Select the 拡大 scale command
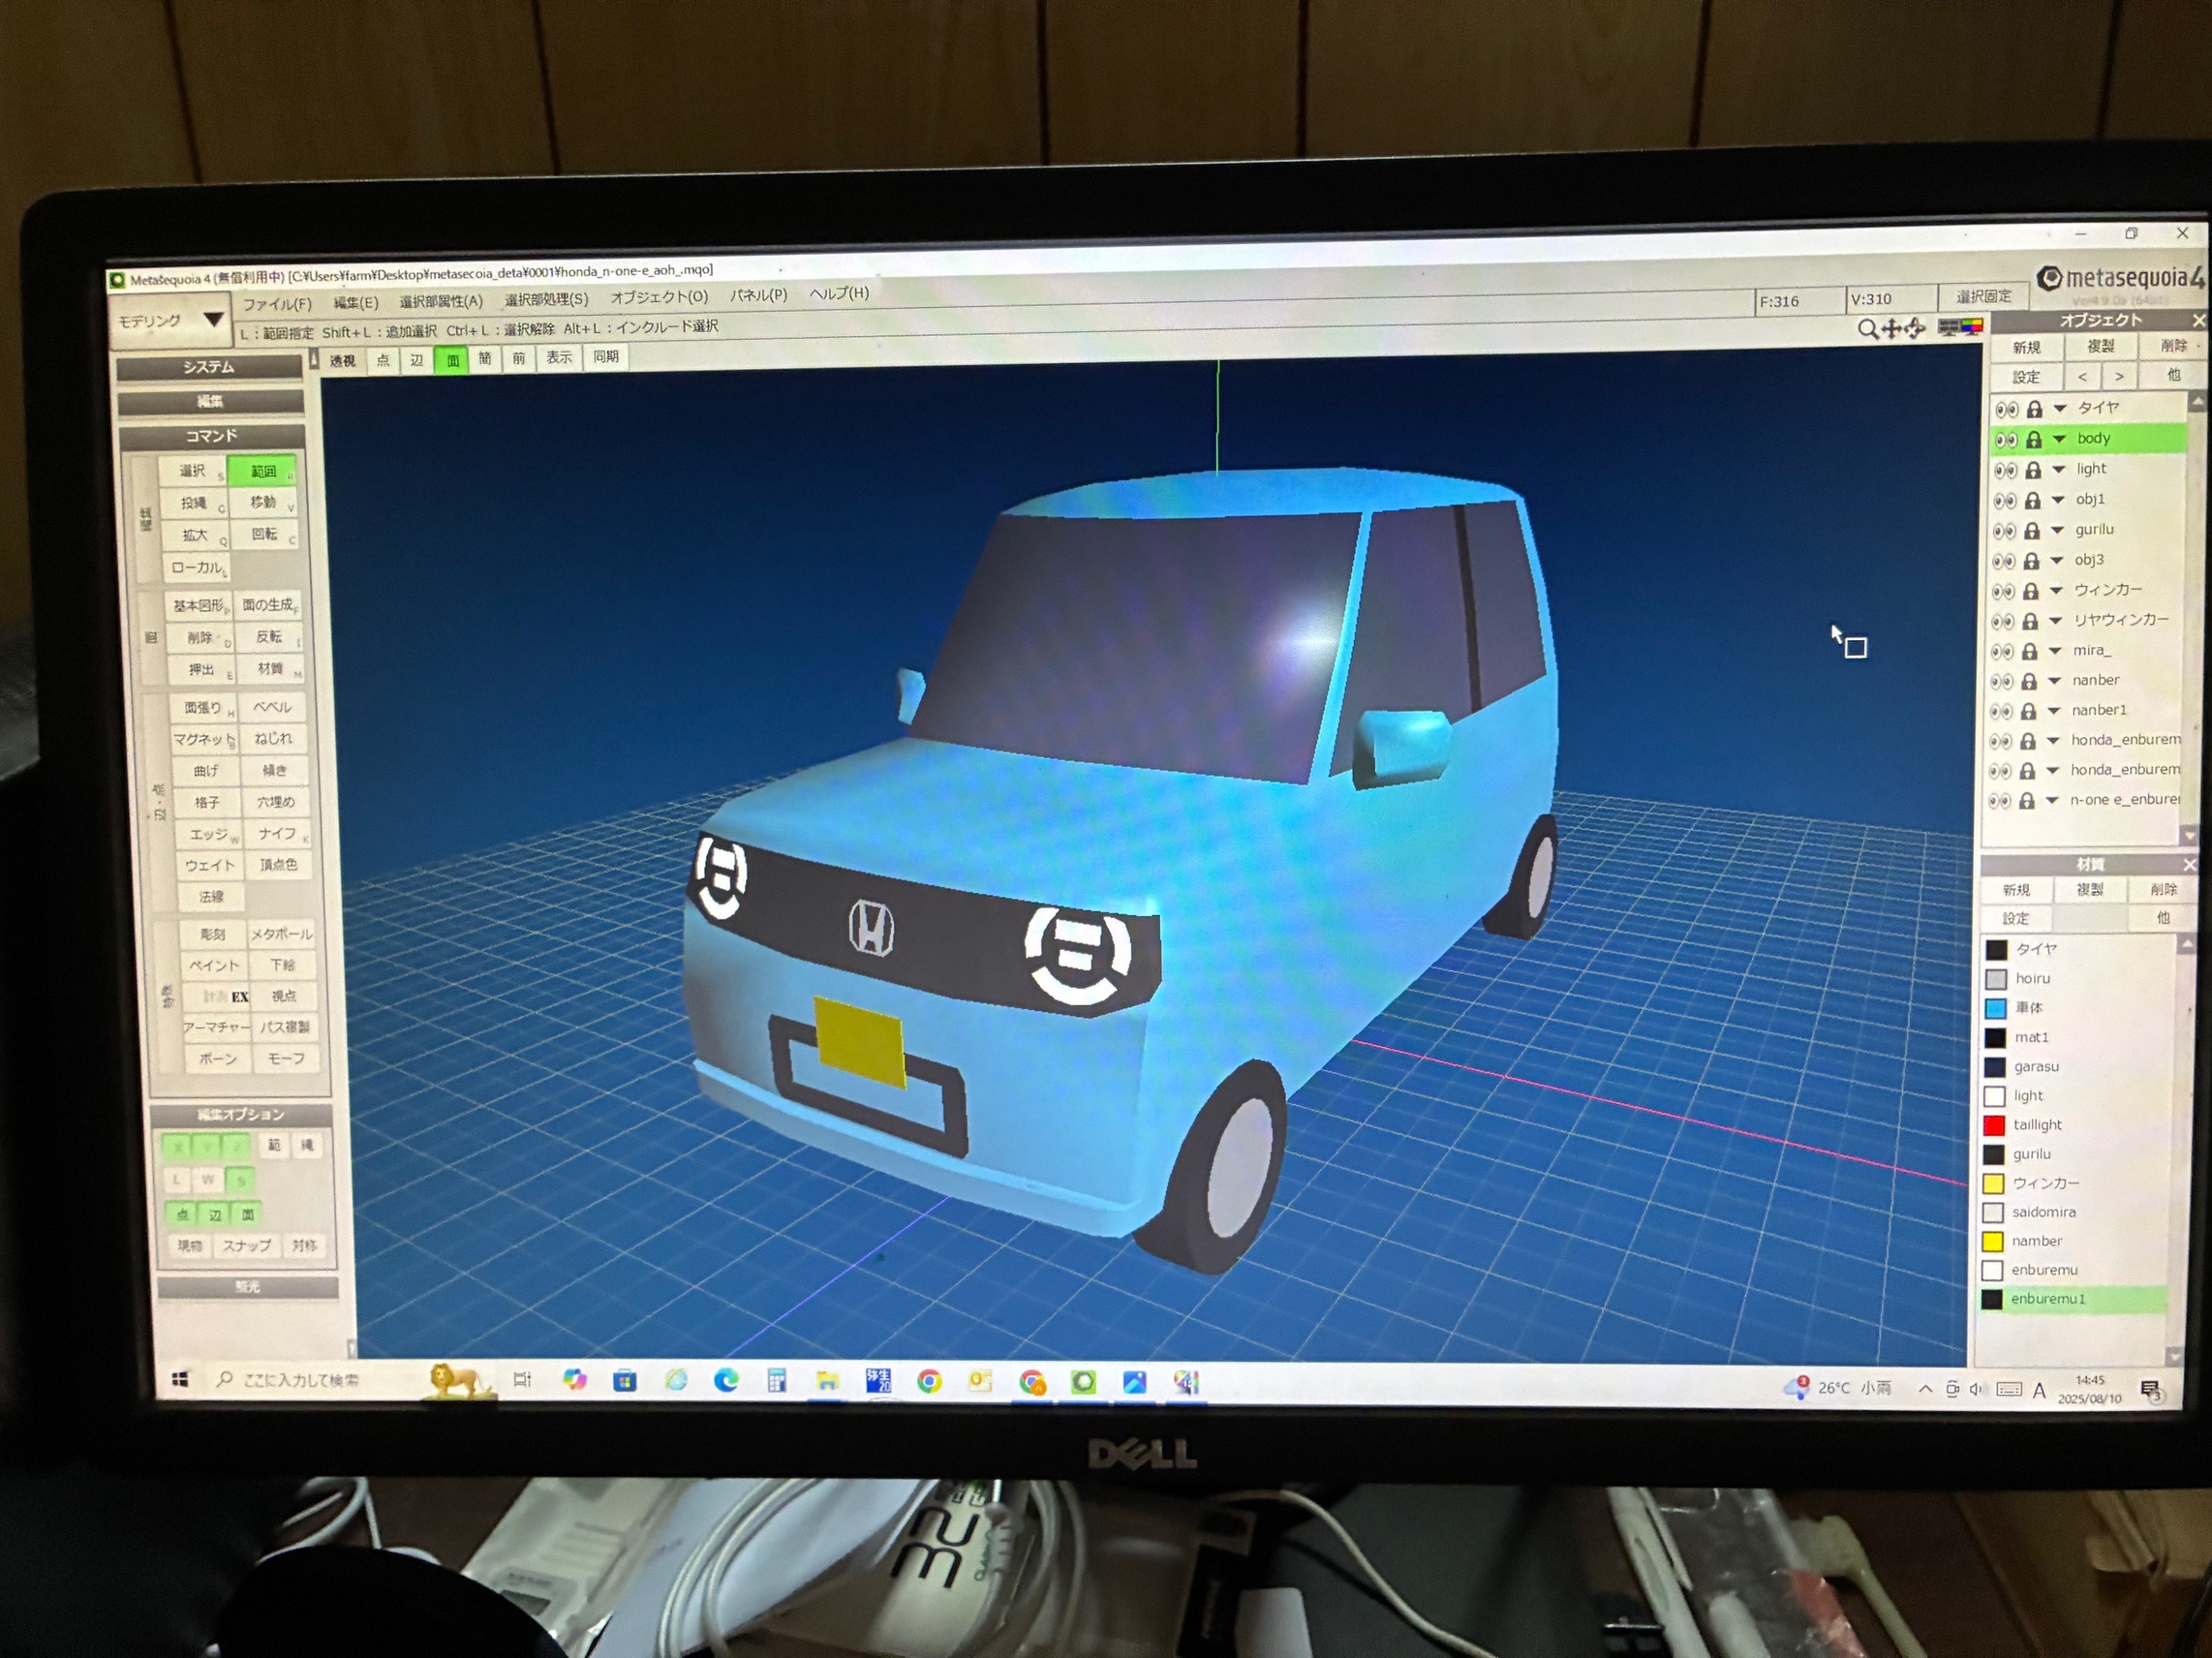 tap(196, 535)
